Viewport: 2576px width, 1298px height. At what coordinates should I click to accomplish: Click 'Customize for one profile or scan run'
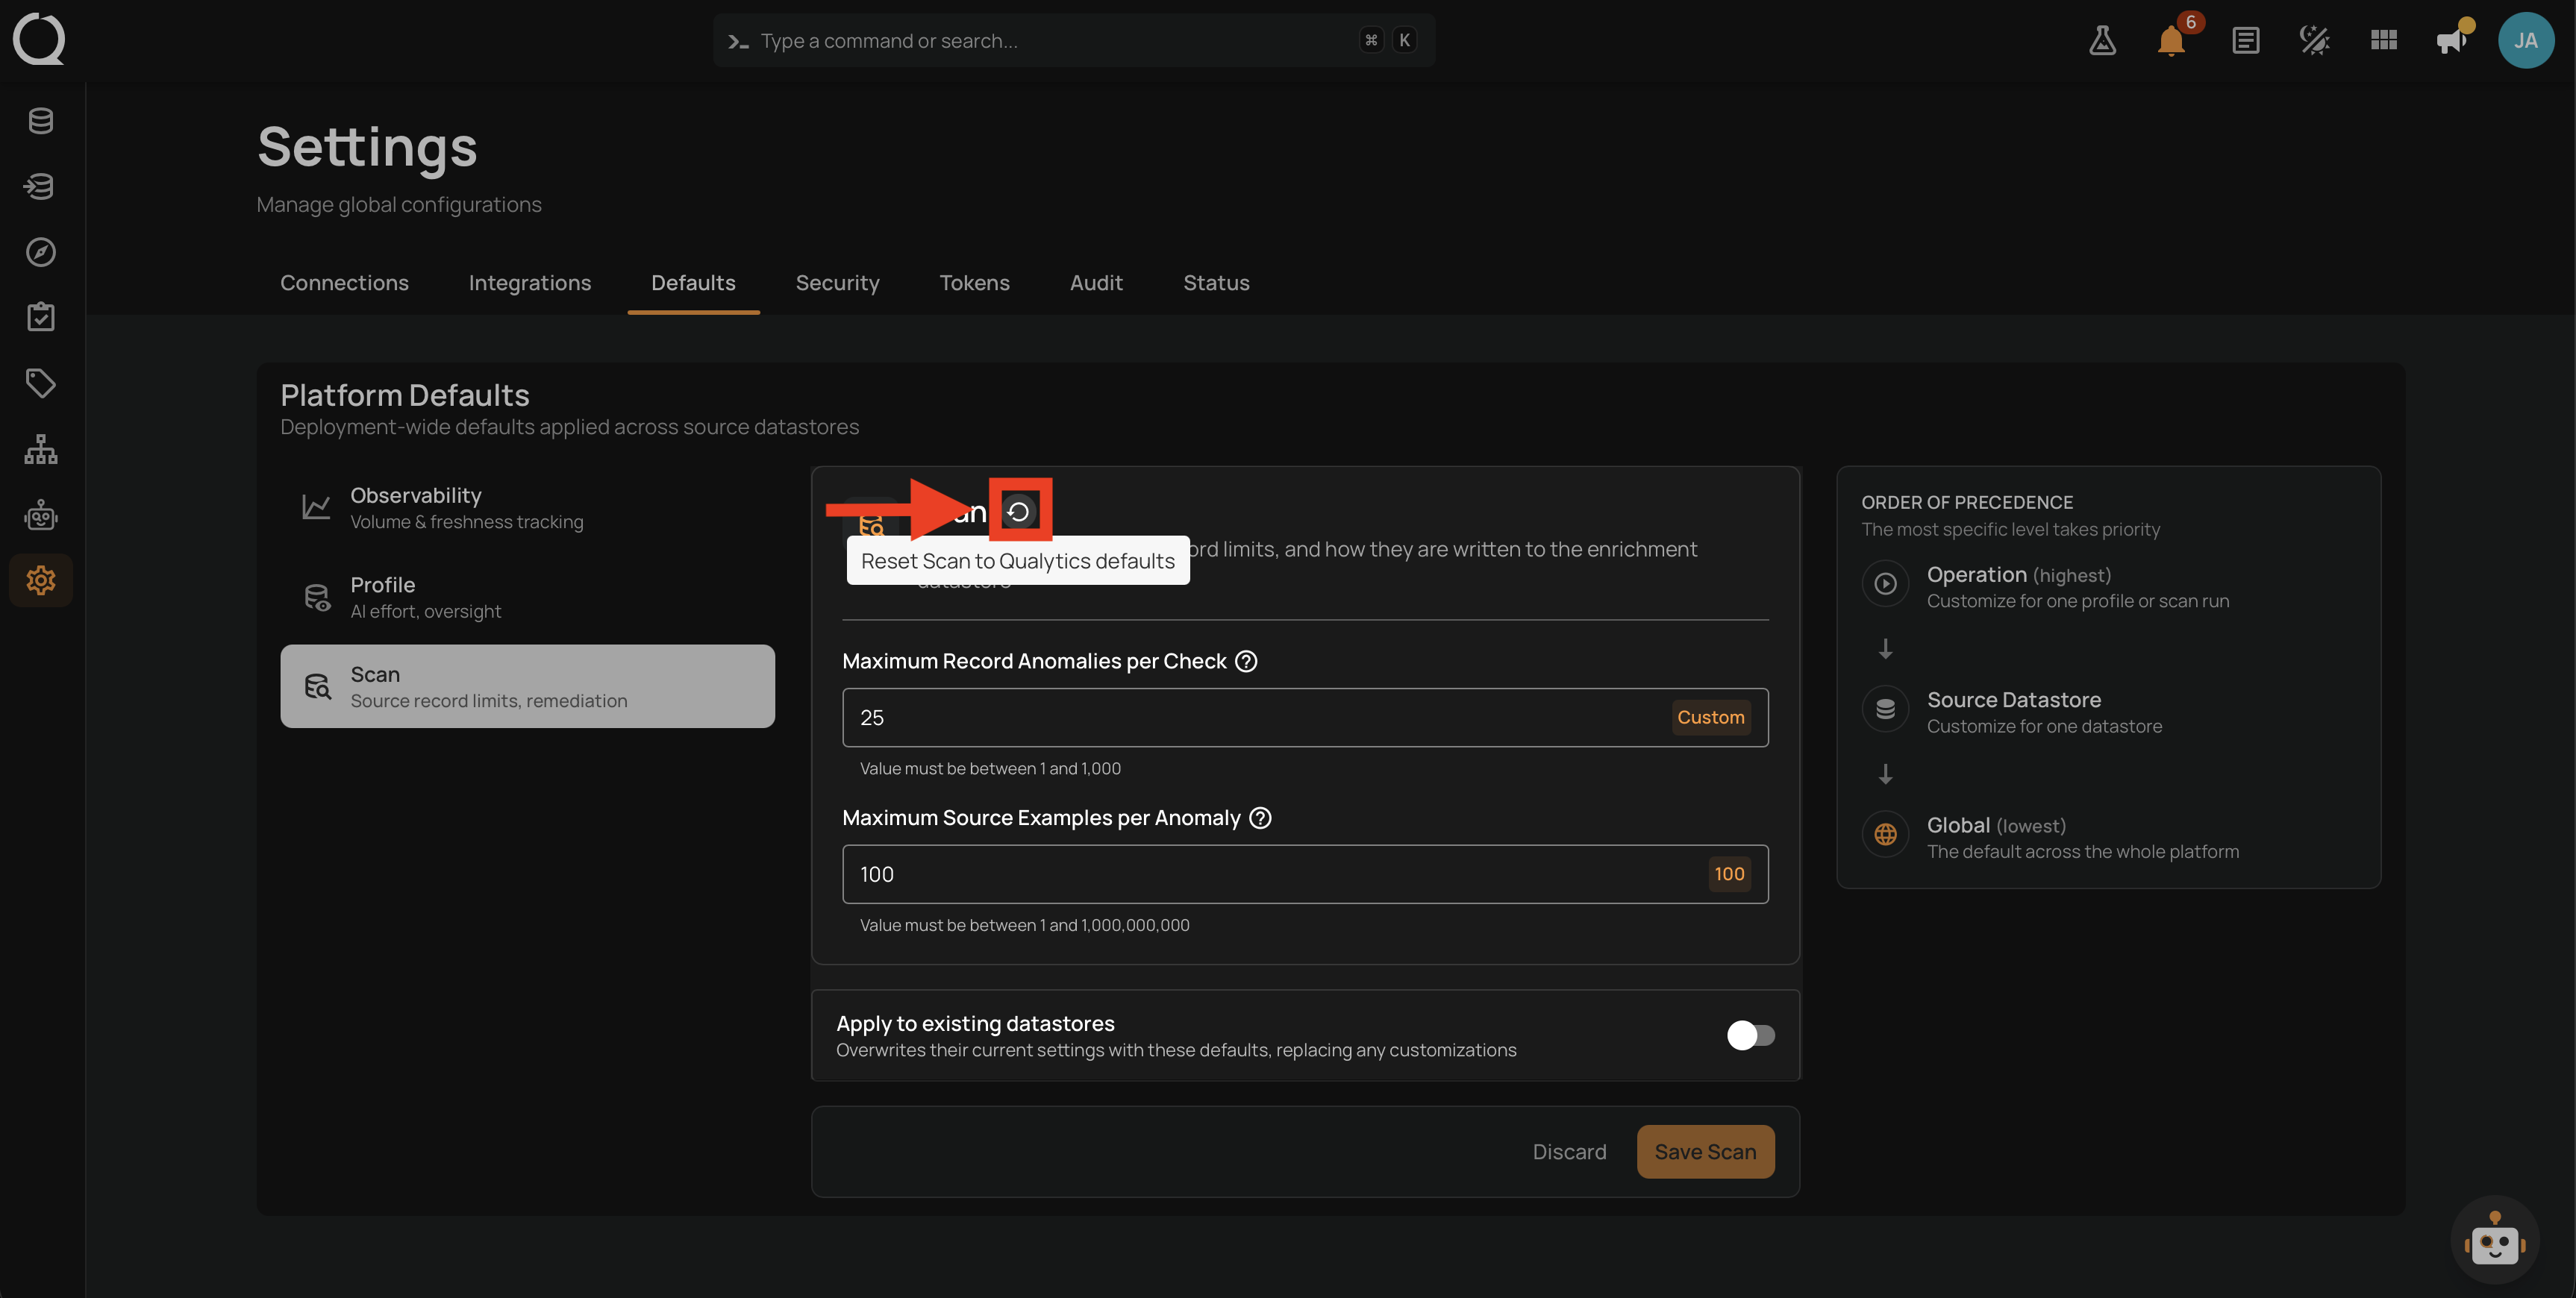point(2077,601)
